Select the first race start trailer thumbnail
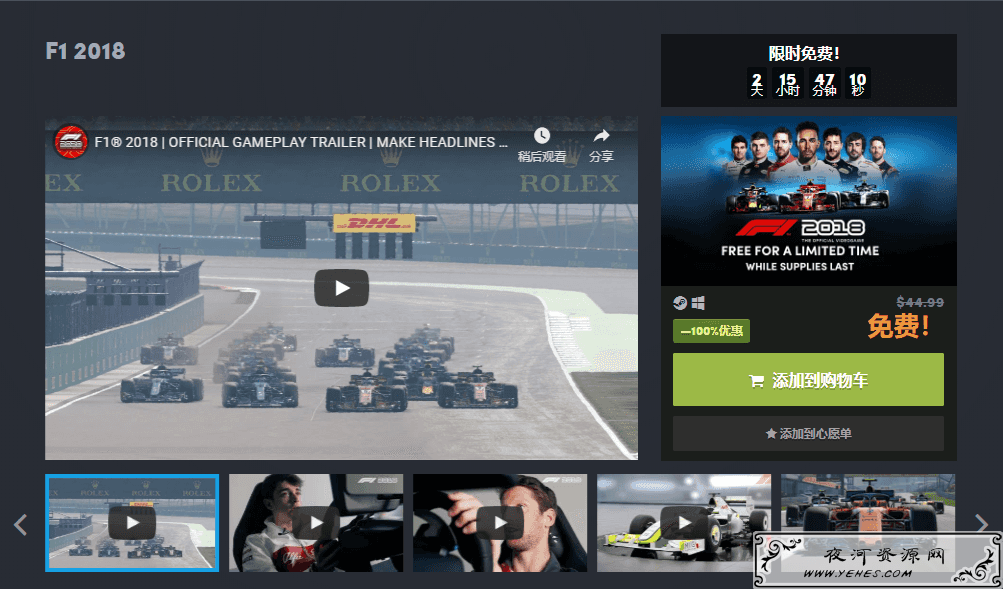The width and height of the screenshot is (1003, 589). pyautogui.click(x=132, y=522)
